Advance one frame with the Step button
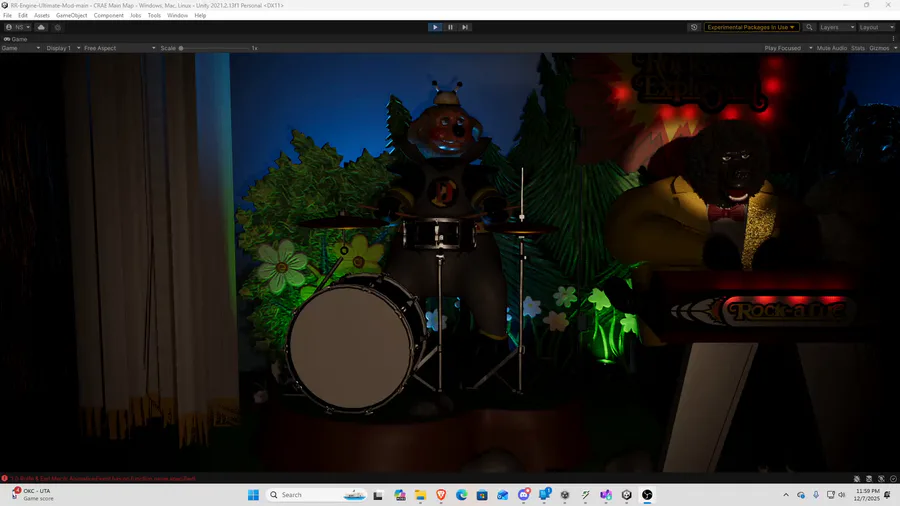The width and height of the screenshot is (900, 506). [465, 27]
